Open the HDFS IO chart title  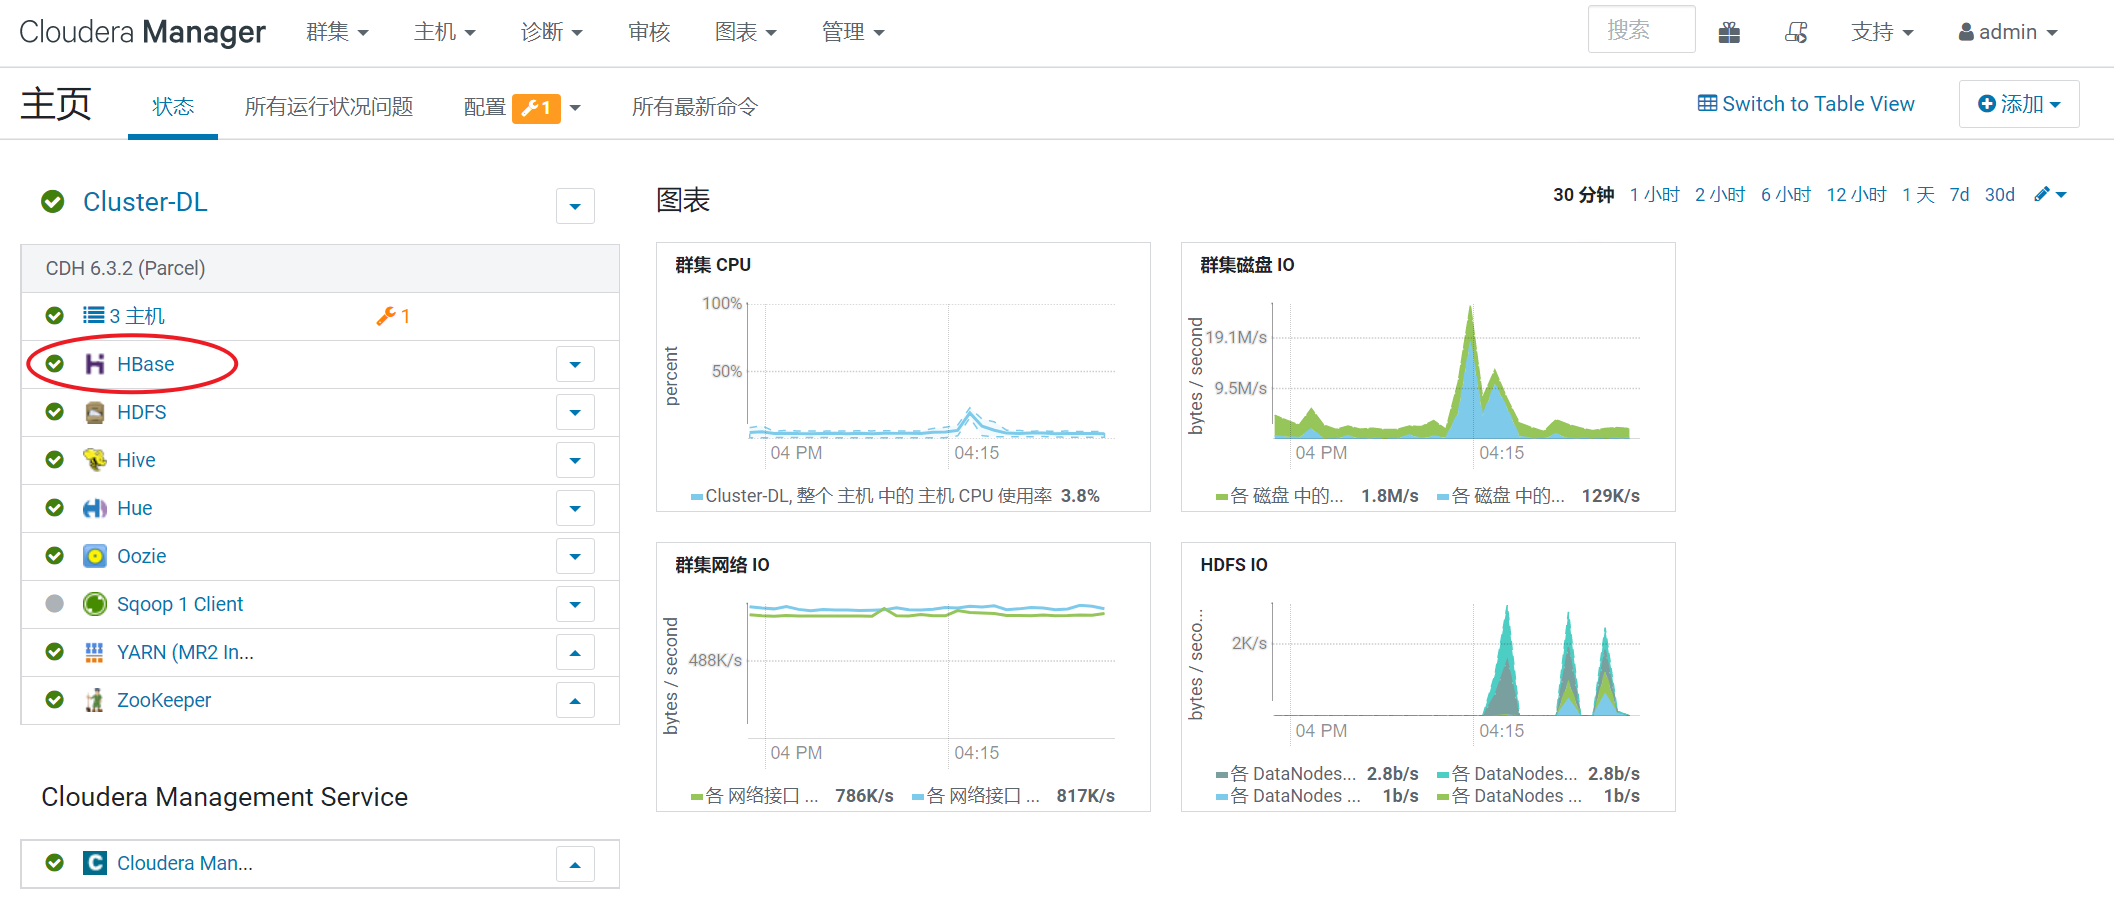click(x=1234, y=565)
